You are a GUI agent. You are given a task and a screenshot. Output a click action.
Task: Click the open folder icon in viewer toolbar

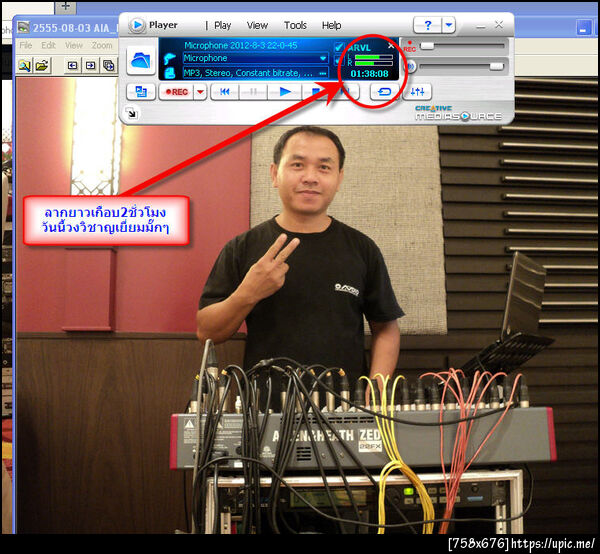coord(42,65)
